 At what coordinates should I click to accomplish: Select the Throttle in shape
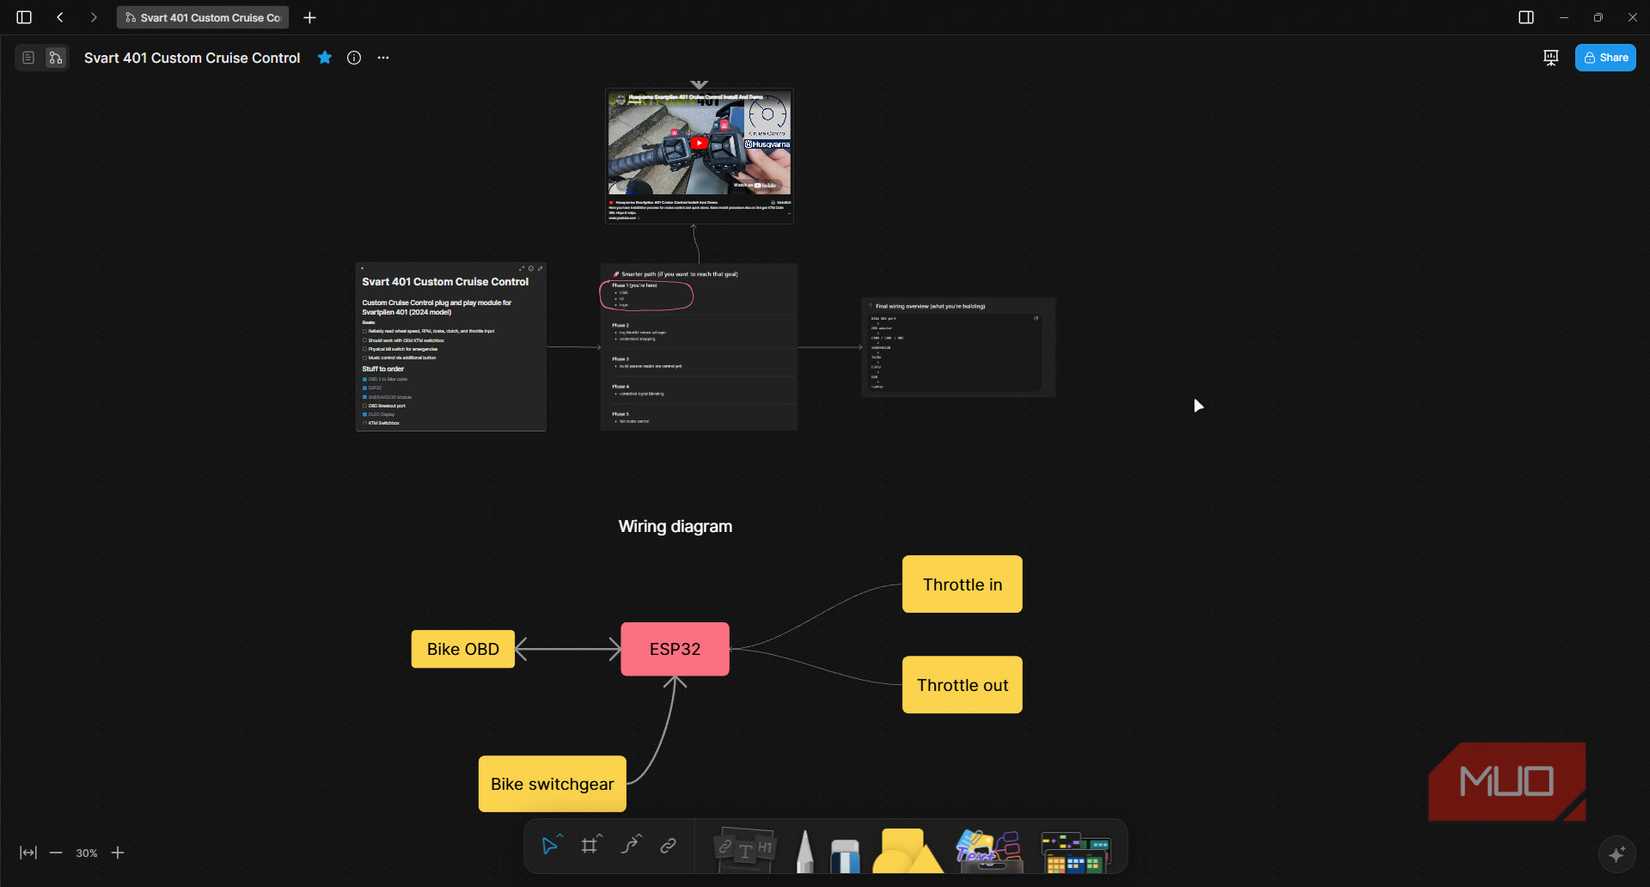[x=962, y=584]
